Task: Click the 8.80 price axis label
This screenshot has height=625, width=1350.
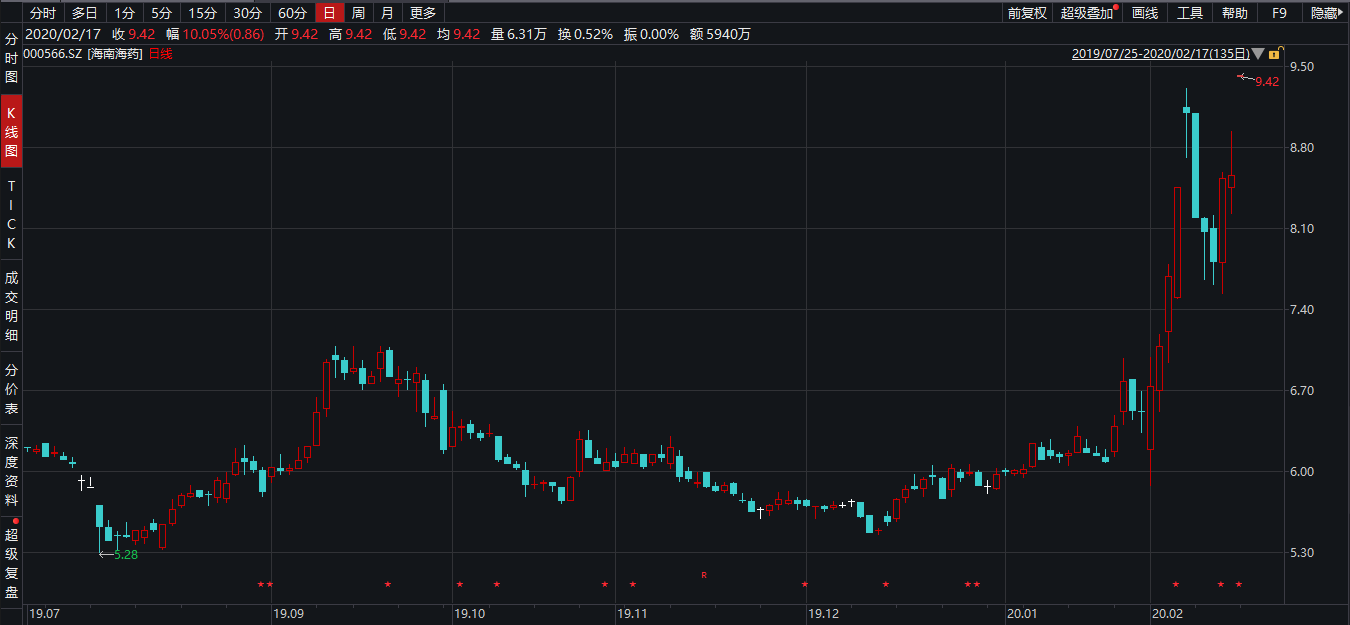Action: point(1303,148)
